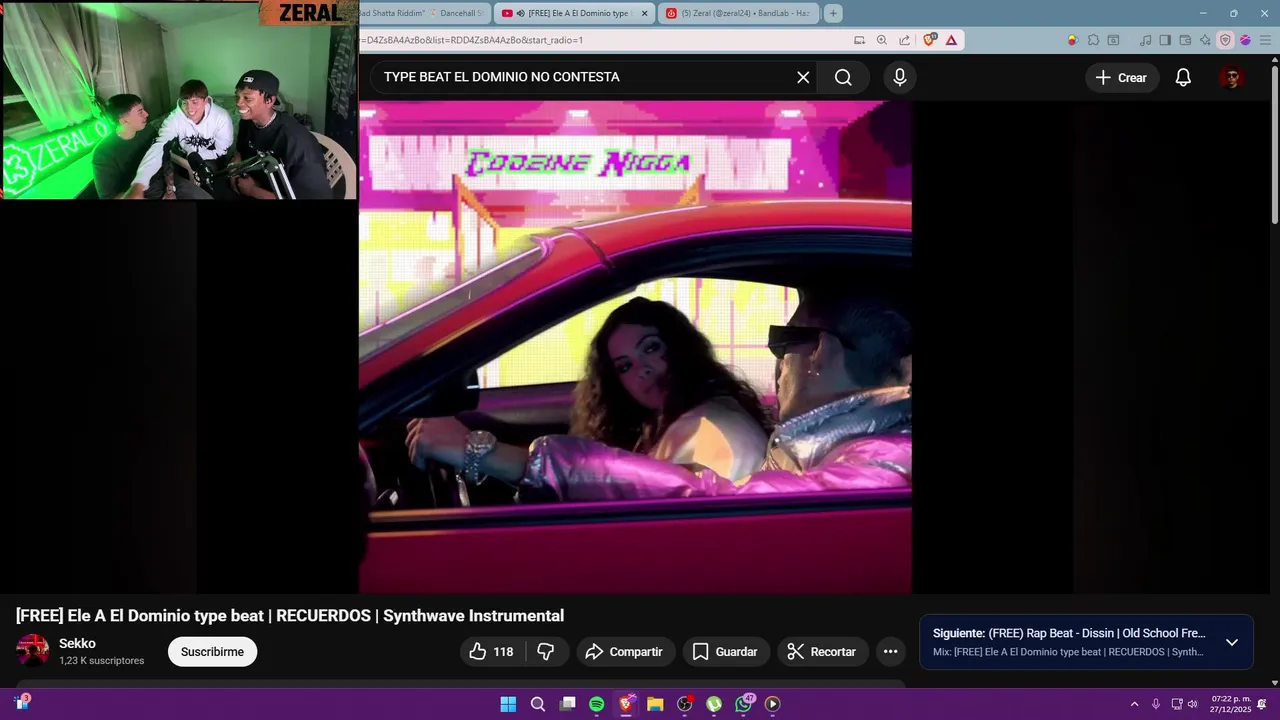Open Spotify from the taskbar
This screenshot has width=1280, height=720.
tap(597, 704)
